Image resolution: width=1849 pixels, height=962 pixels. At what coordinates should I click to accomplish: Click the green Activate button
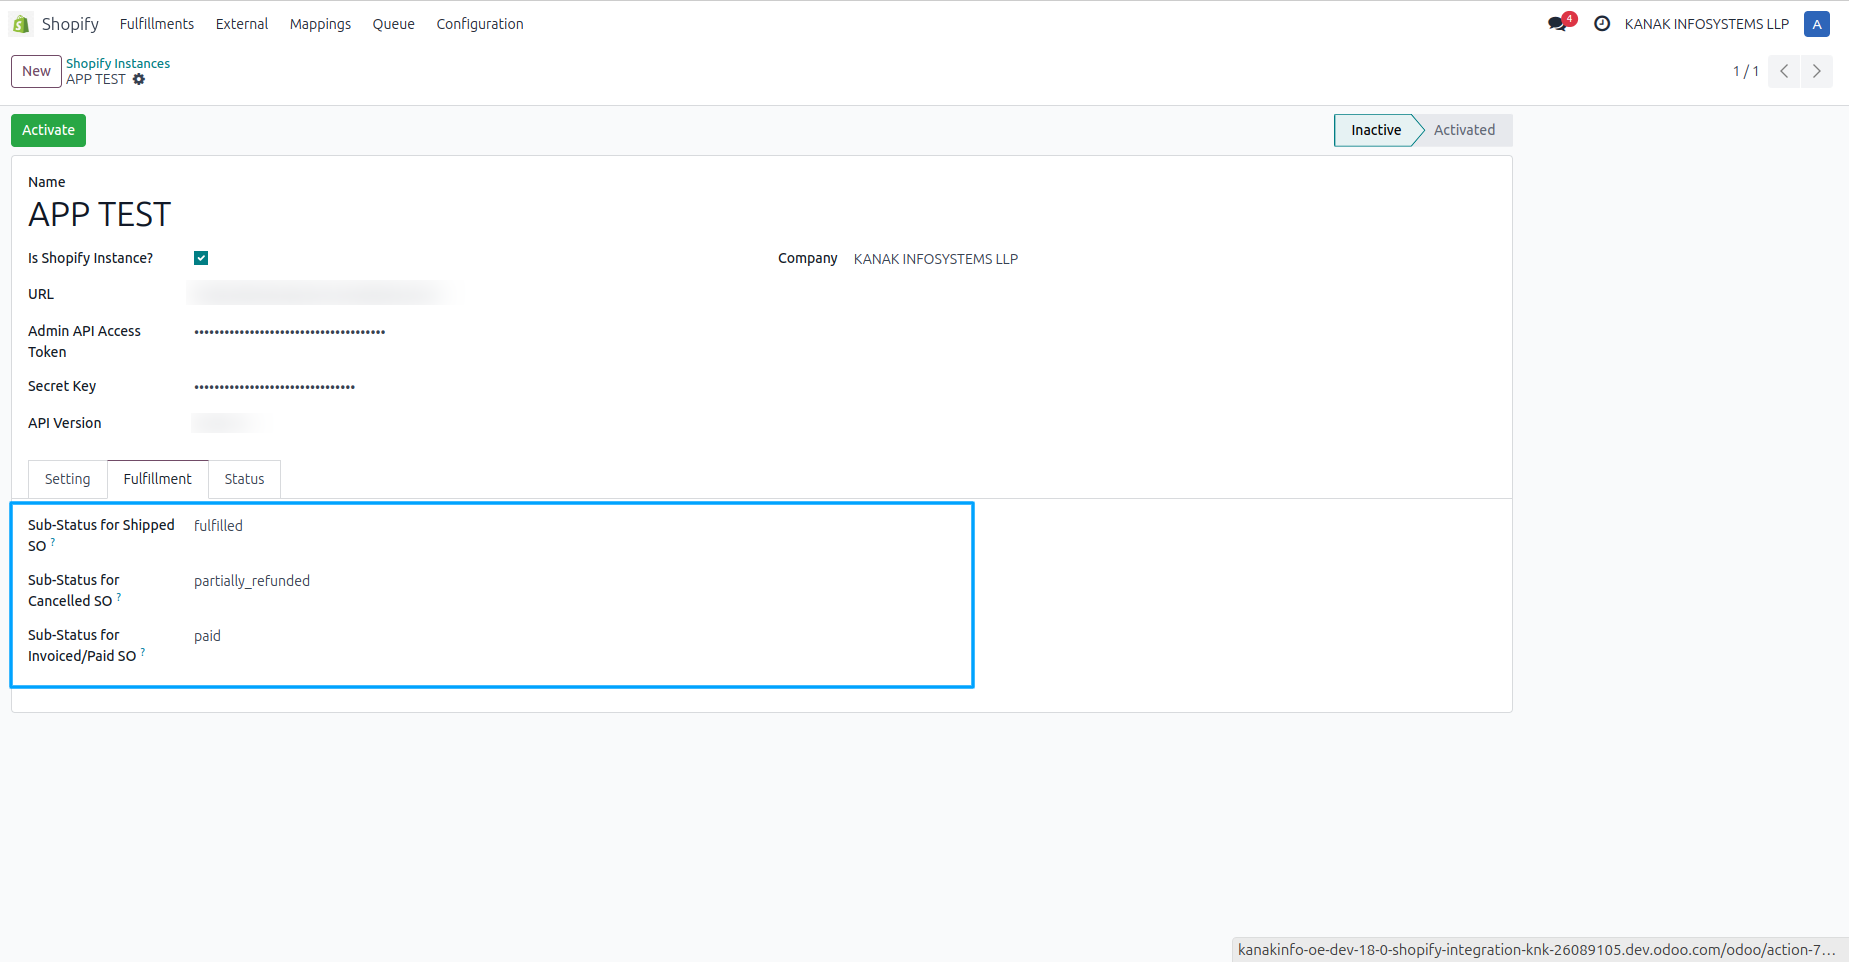point(48,130)
